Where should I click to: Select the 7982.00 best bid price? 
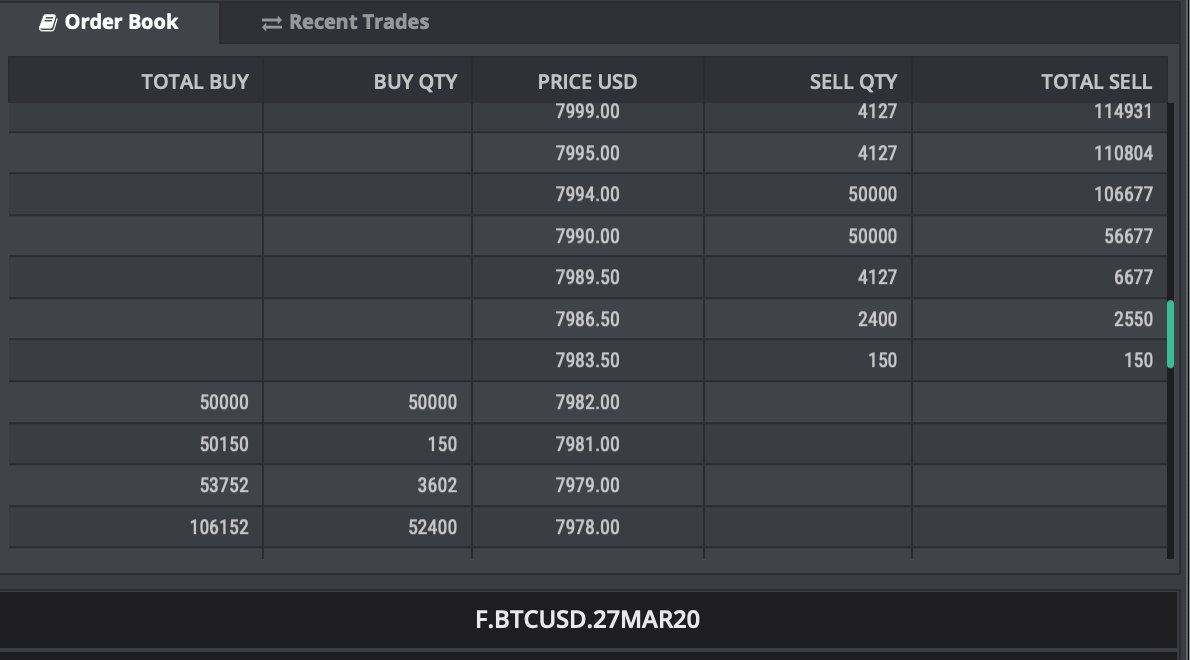click(587, 402)
